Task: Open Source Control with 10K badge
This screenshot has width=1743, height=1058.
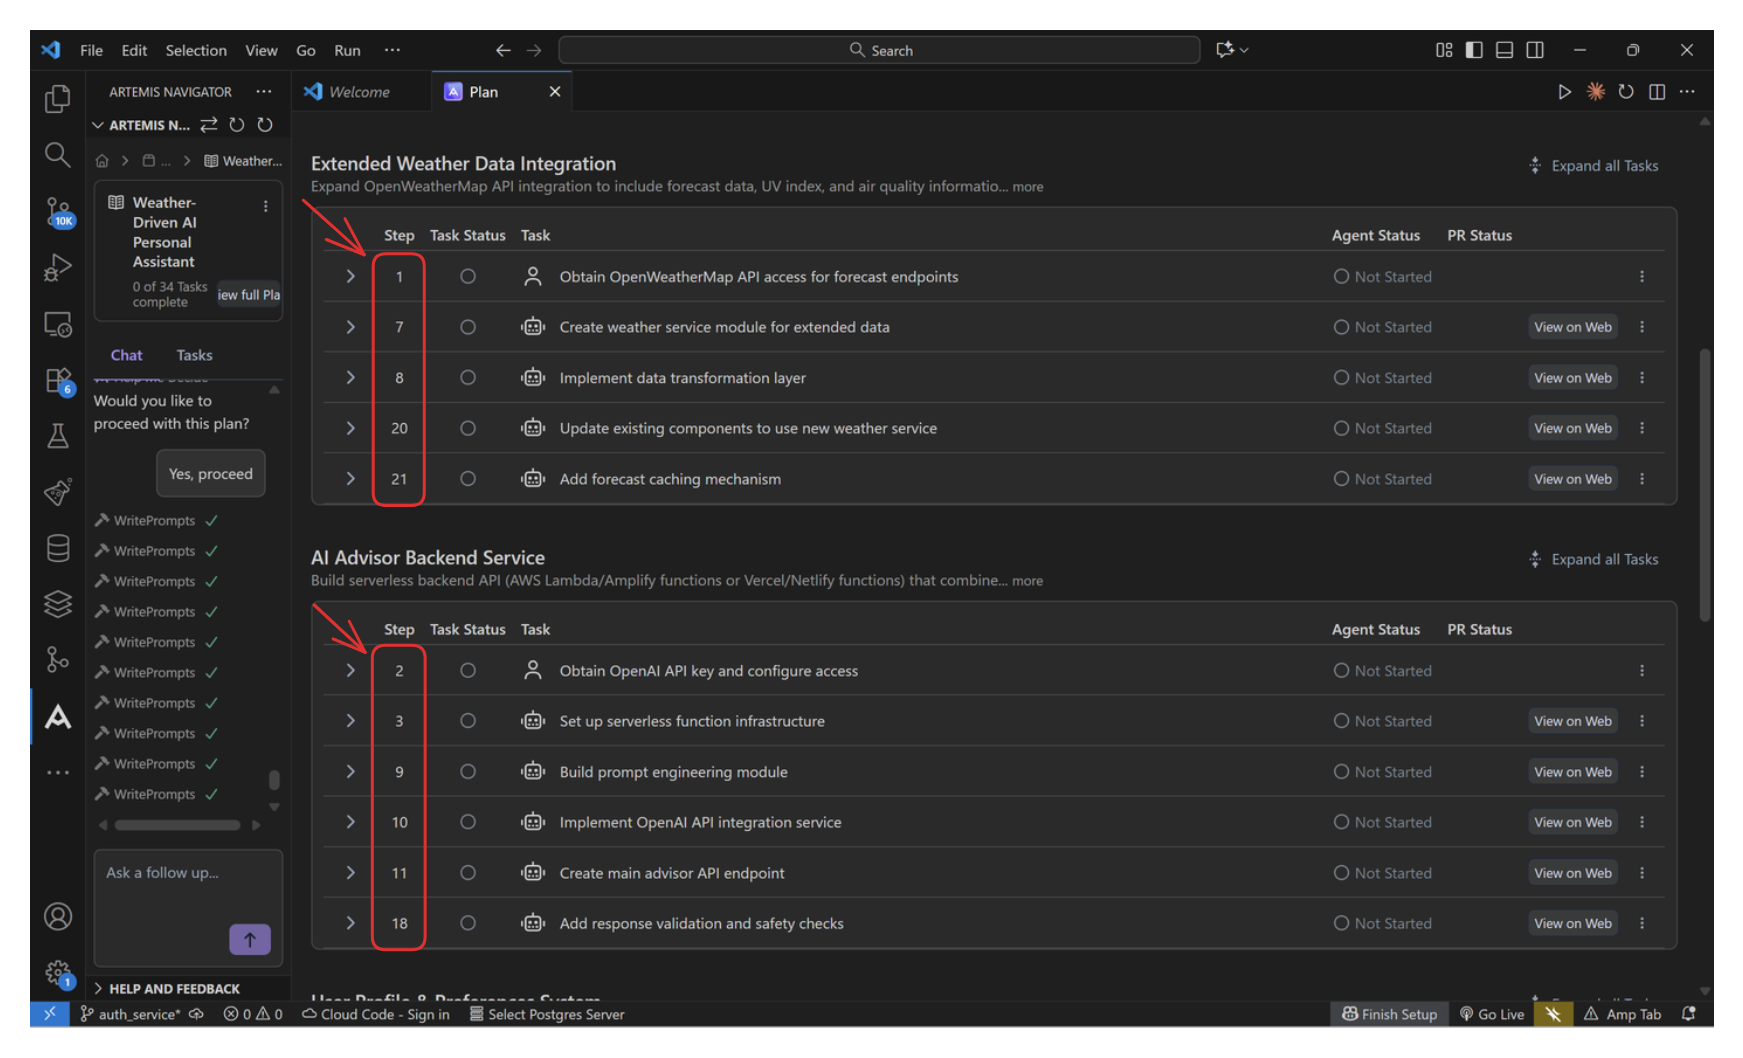Action: click(x=58, y=212)
